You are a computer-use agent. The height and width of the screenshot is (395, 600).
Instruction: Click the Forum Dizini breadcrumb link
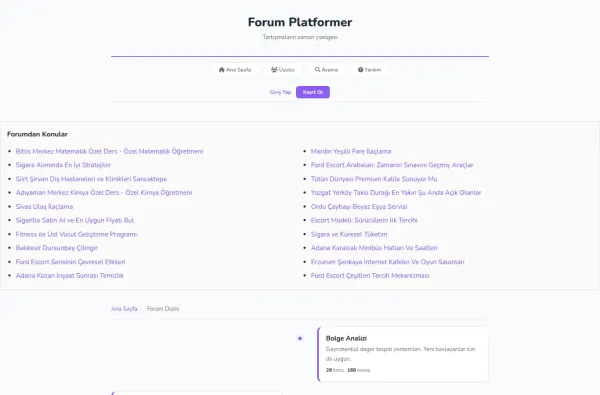[x=163, y=308]
